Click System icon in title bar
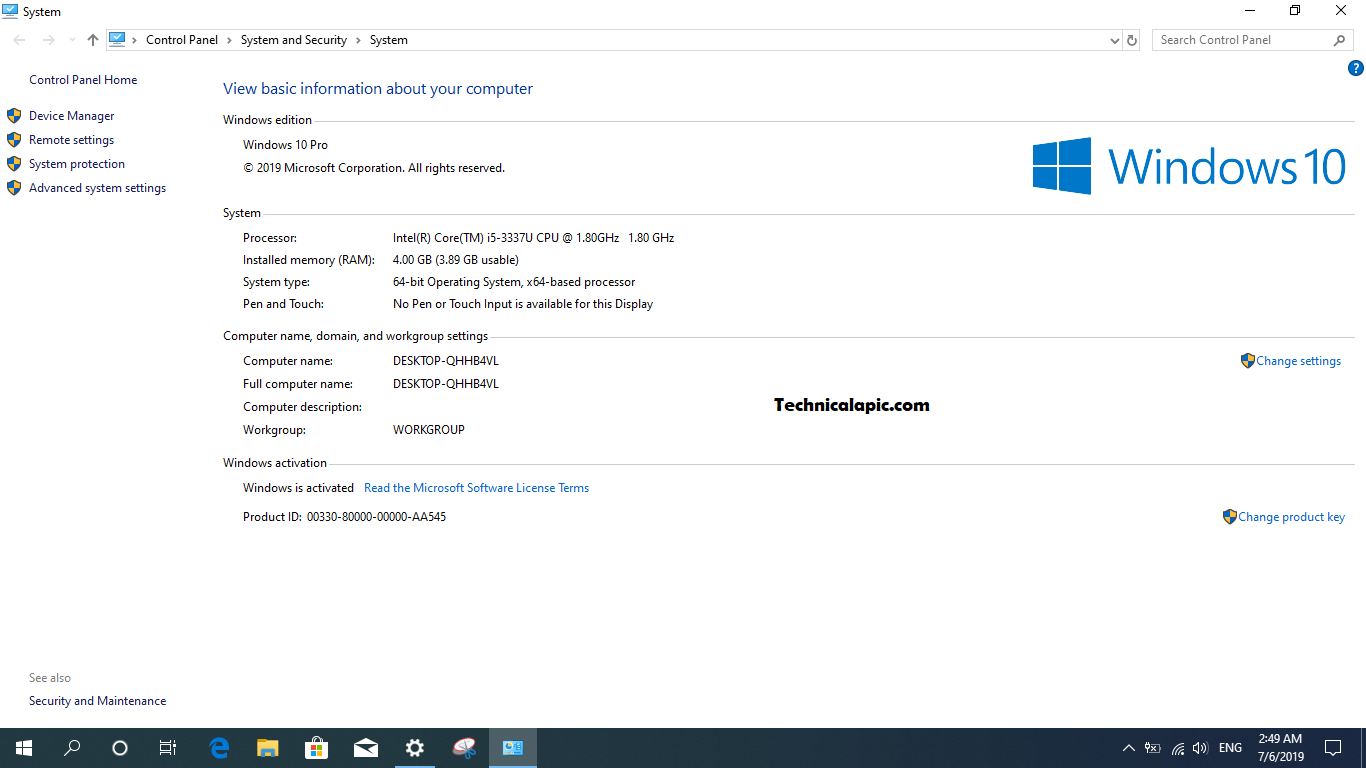Screen dimensions: 1366x768 tap(11, 11)
